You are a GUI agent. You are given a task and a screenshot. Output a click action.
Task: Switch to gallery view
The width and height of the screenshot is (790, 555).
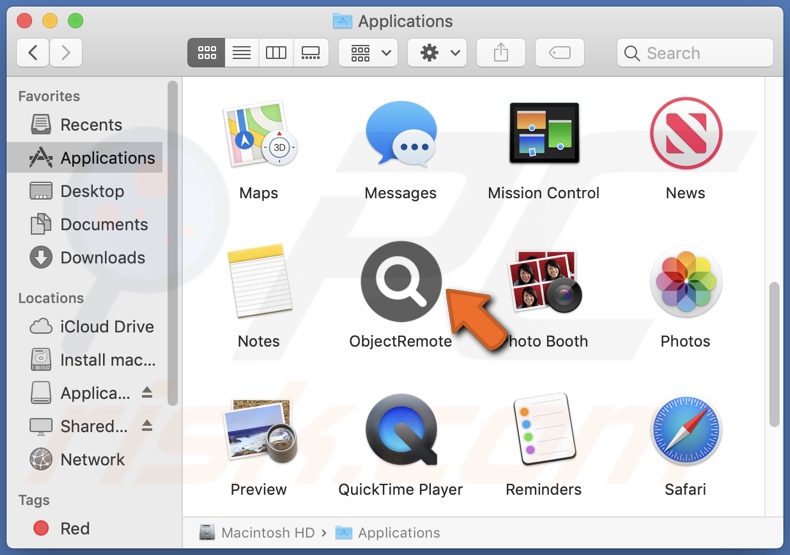(x=311, y=52)
